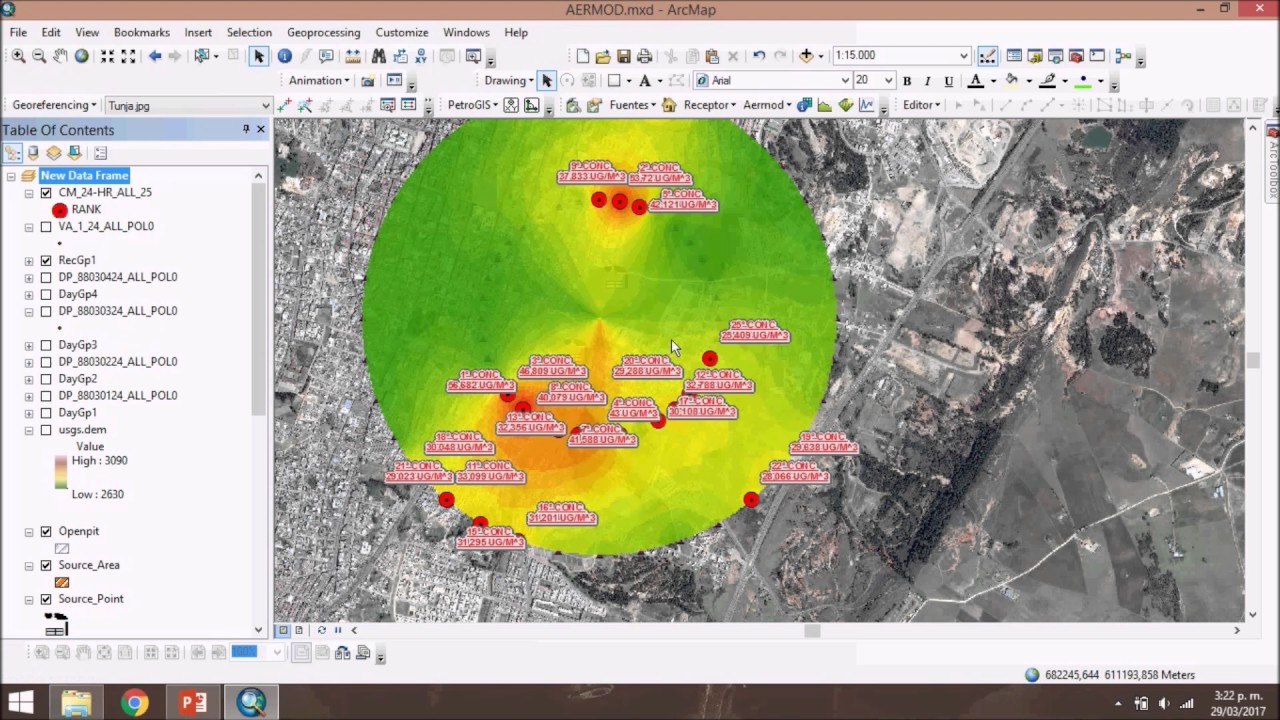This screenshot has width=1280, height=720.
Task: Select the Zoom Out tool
Action: tap(39, 56)
